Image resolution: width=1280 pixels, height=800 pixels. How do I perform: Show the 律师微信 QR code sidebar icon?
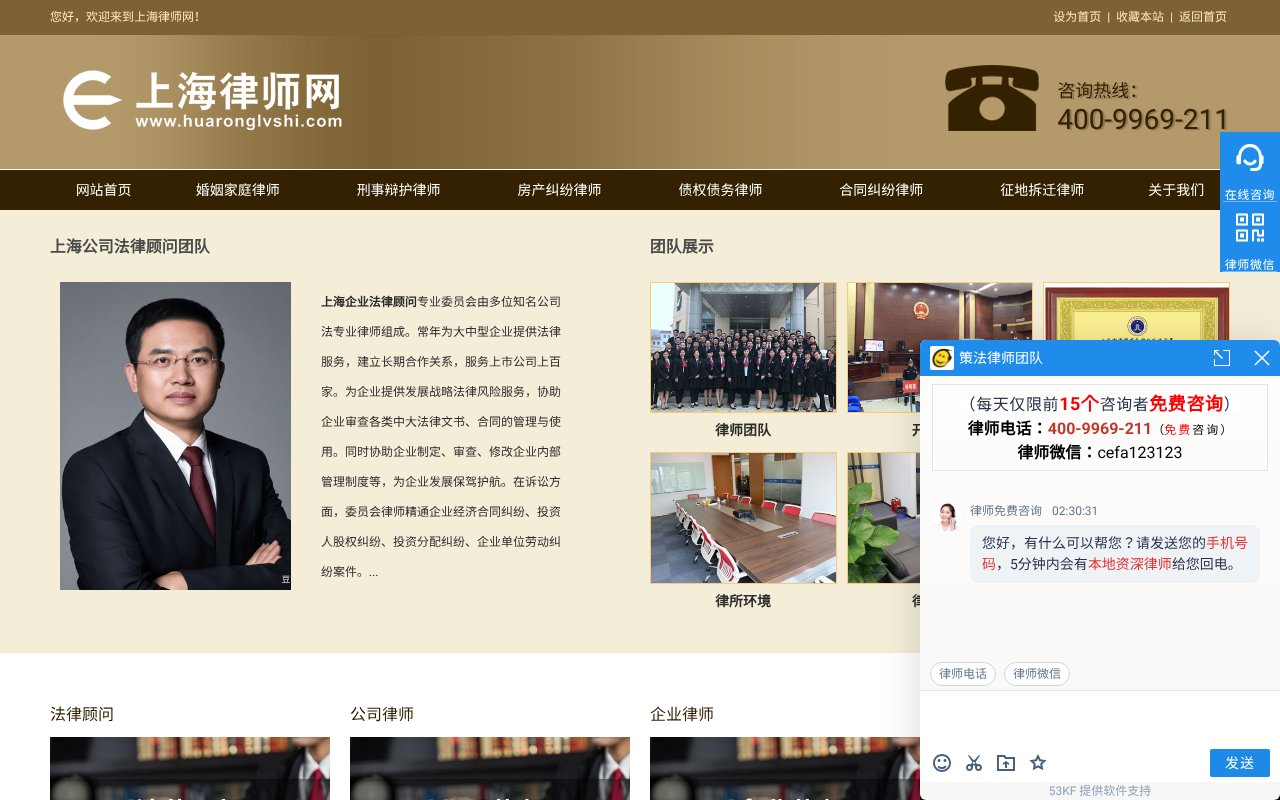pos(1249,228)
